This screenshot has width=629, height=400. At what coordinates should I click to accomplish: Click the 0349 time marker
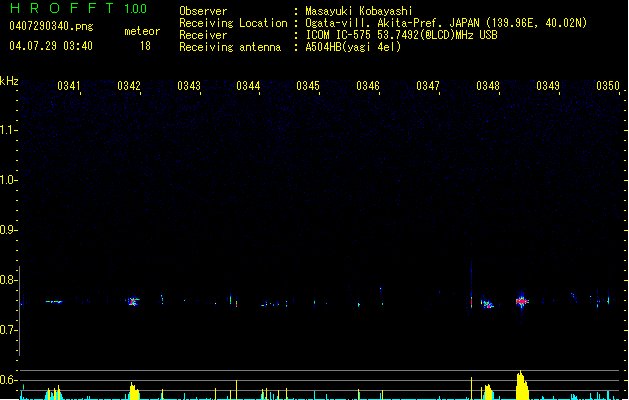(x=548, y=86)
